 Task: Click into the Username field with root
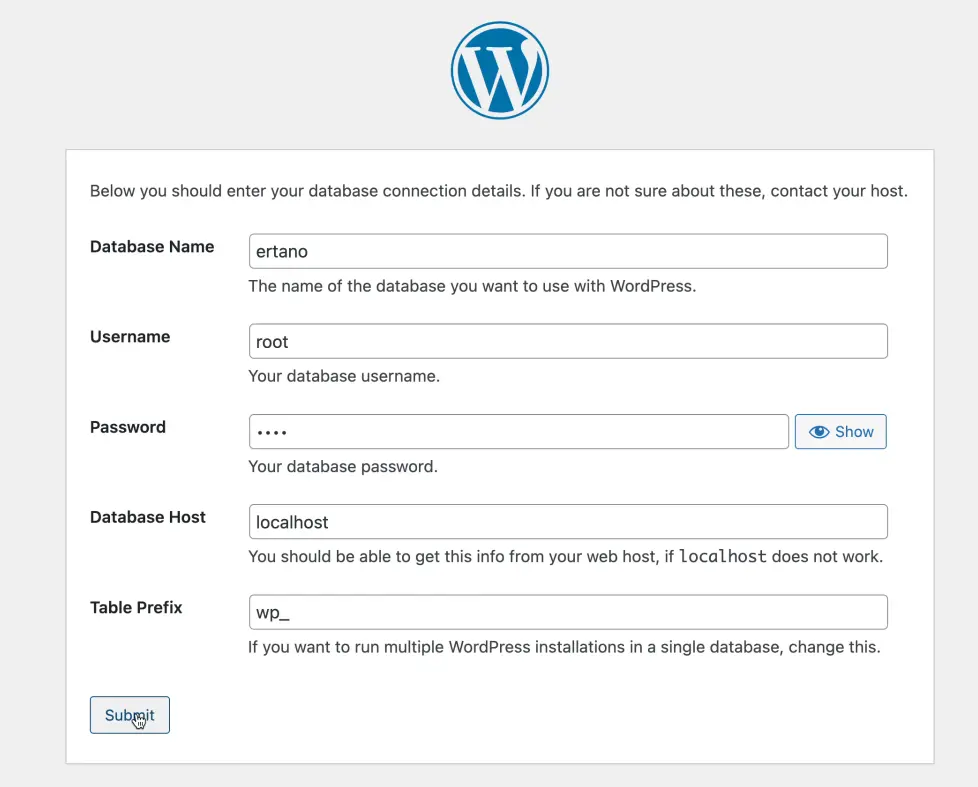pyautogui.click(x=567, y=342)
